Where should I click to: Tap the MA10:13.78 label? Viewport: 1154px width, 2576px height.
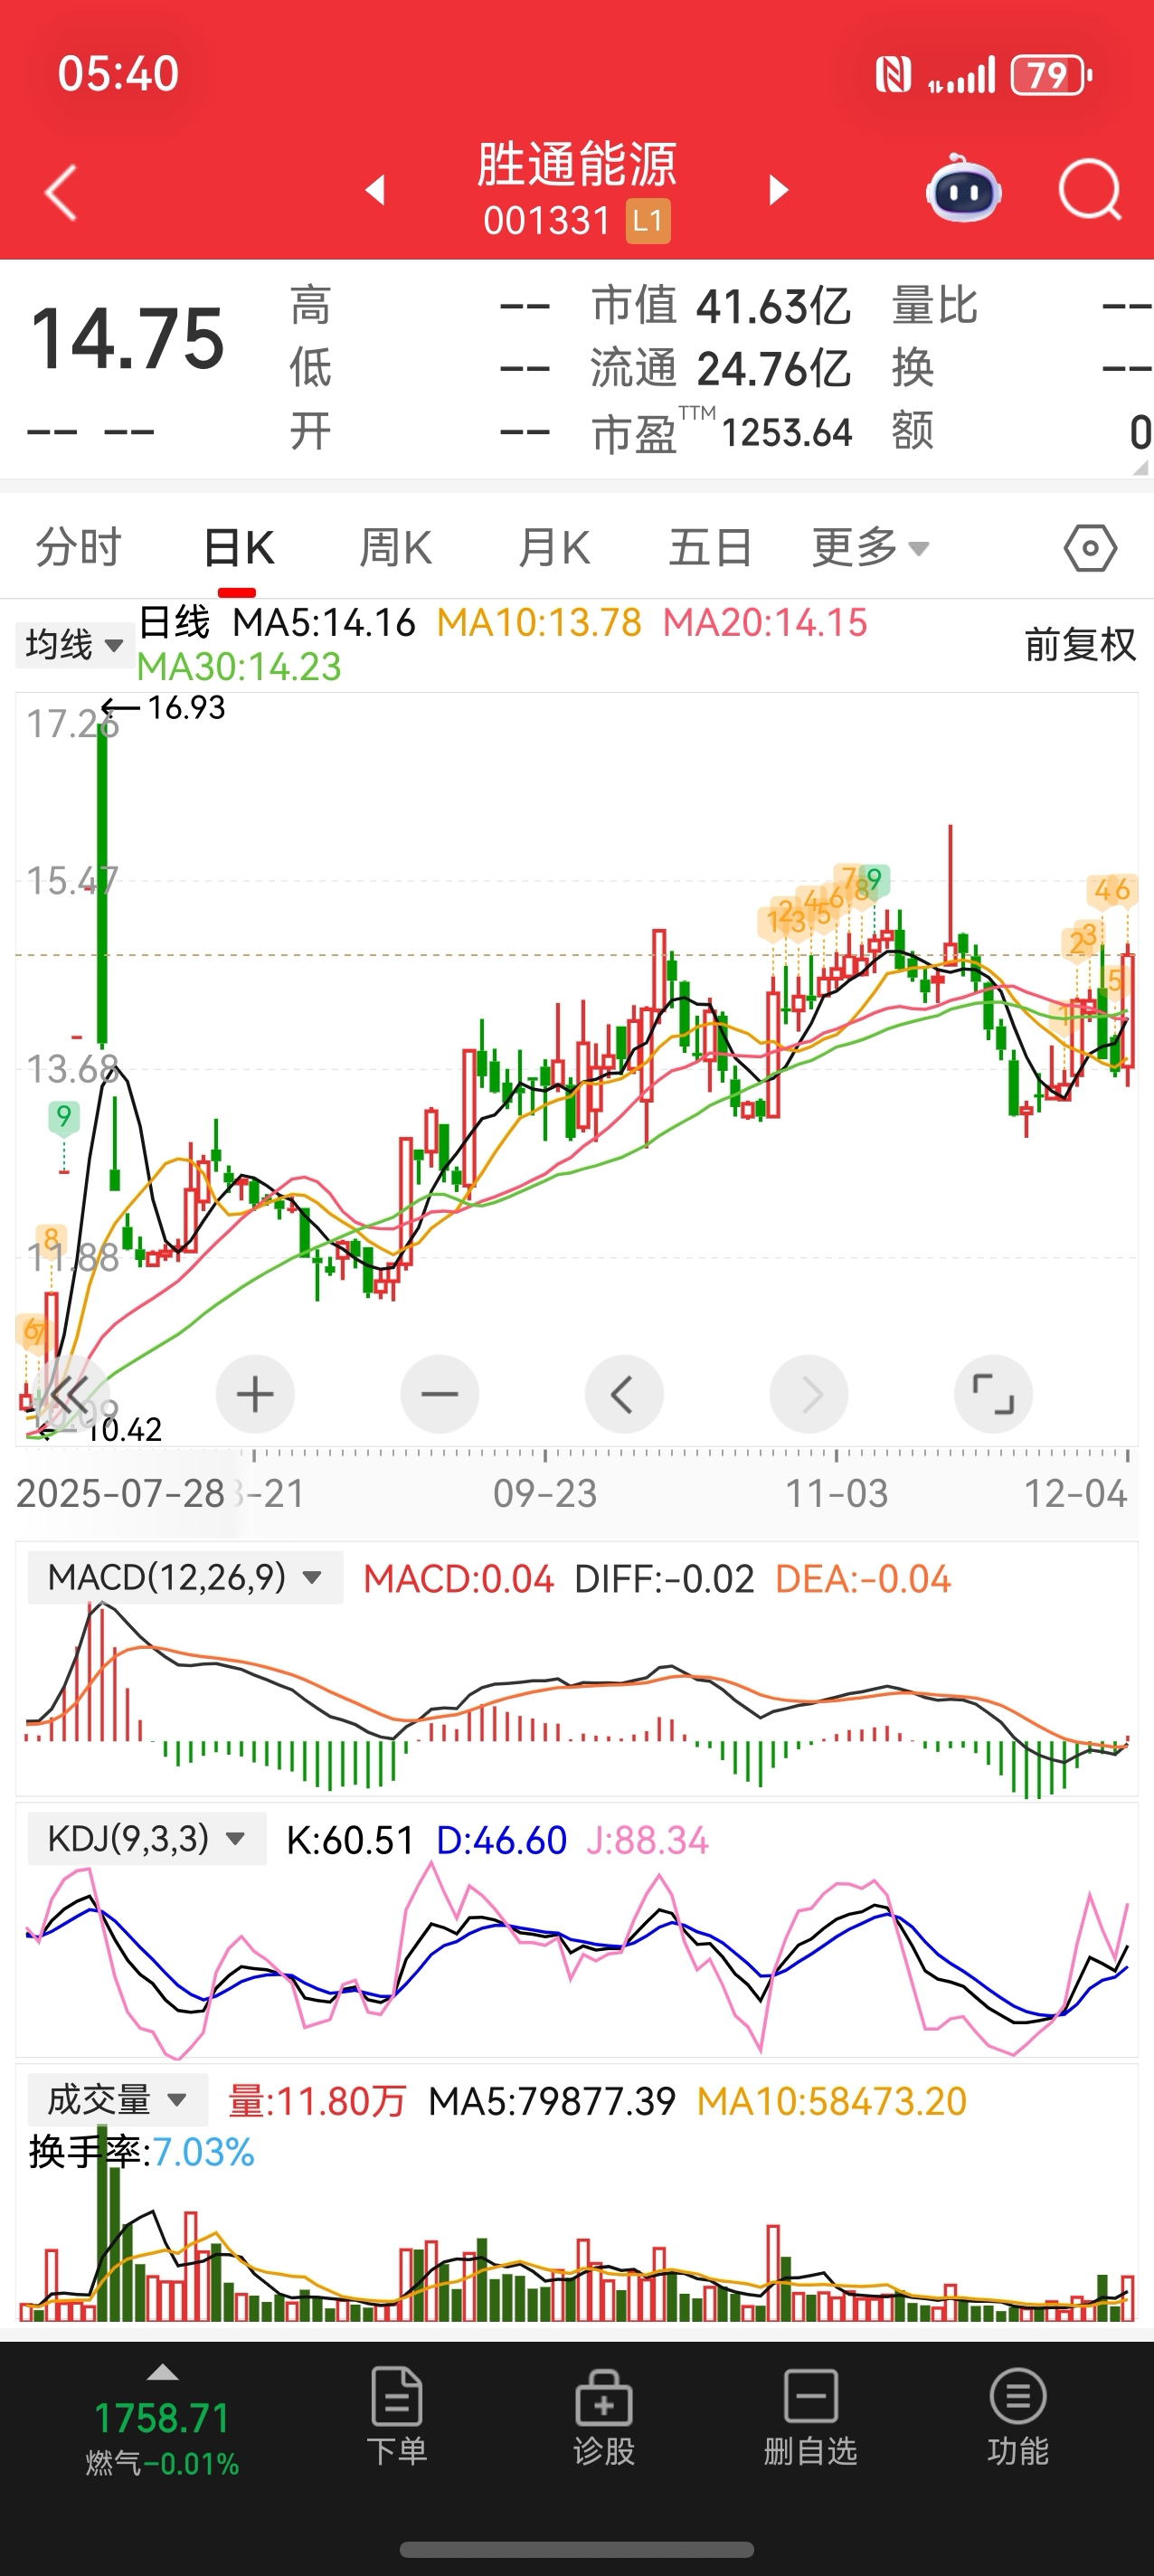point(539,623)
